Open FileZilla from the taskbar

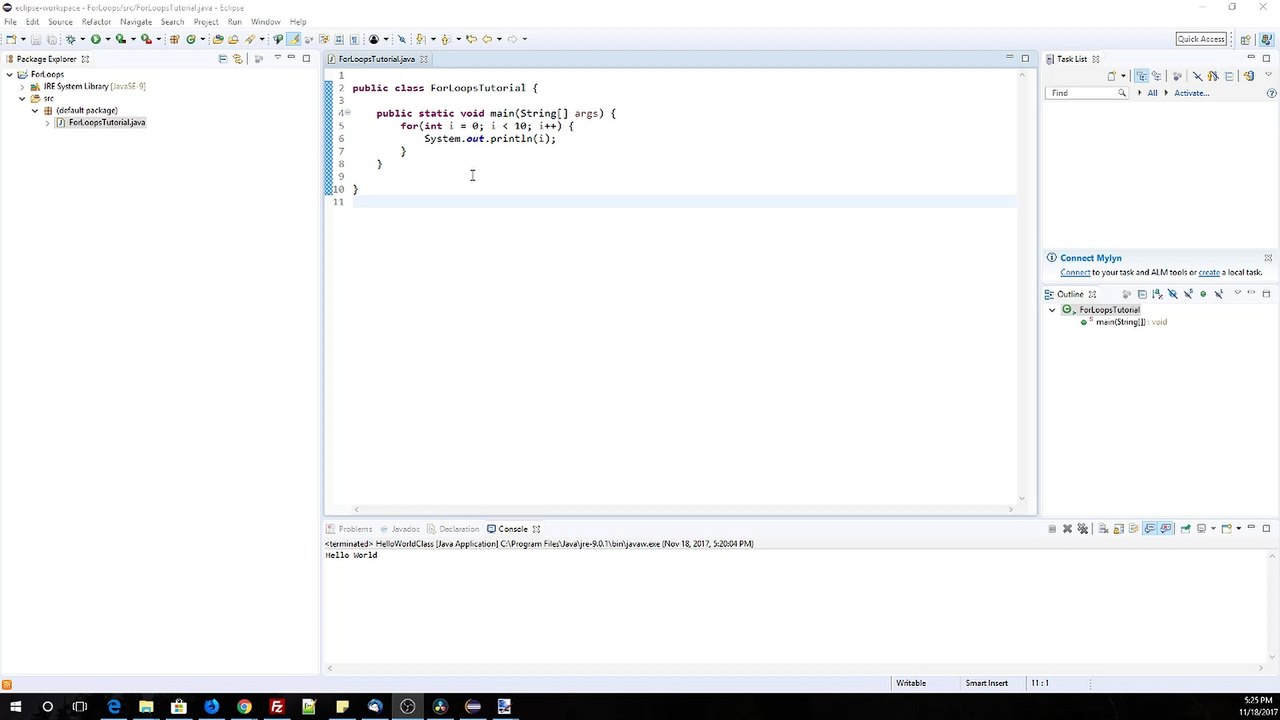pos(277,707)
